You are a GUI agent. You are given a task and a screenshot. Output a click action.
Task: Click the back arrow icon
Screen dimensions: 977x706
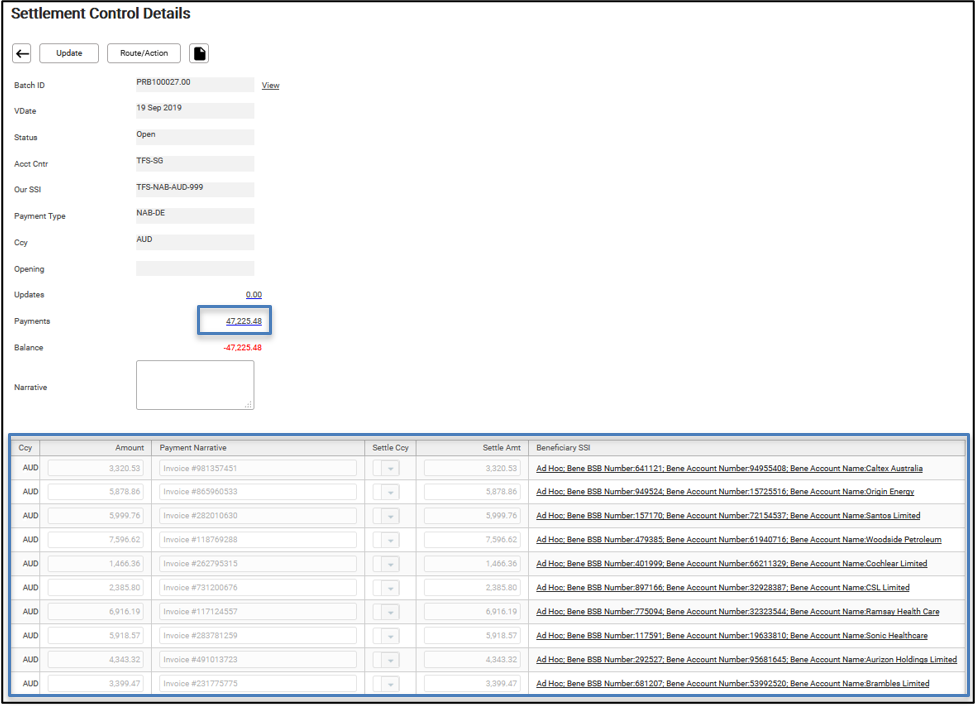(x=22, y=54)
